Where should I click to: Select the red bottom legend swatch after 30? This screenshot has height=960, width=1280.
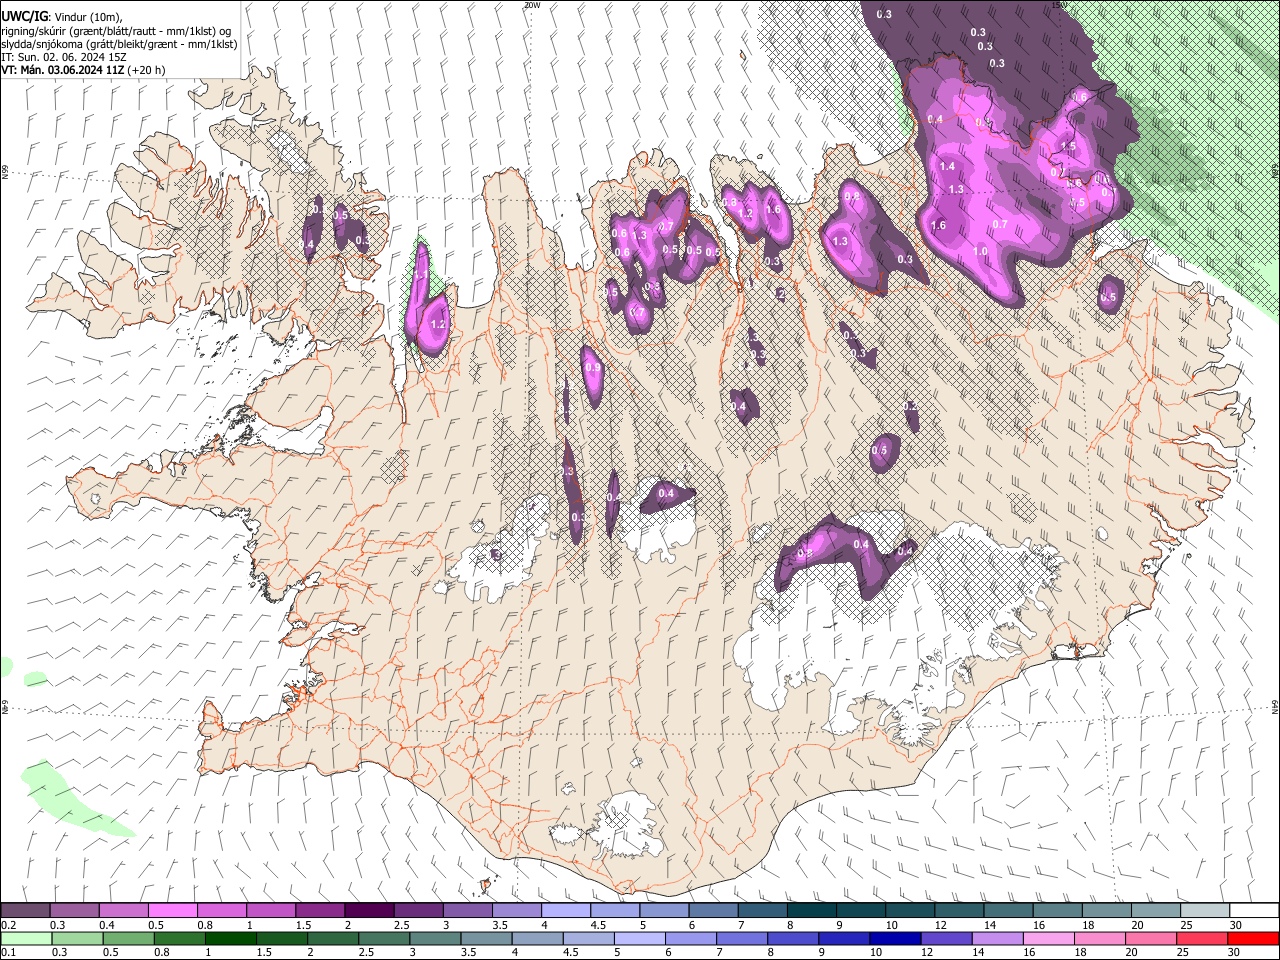1252,938
